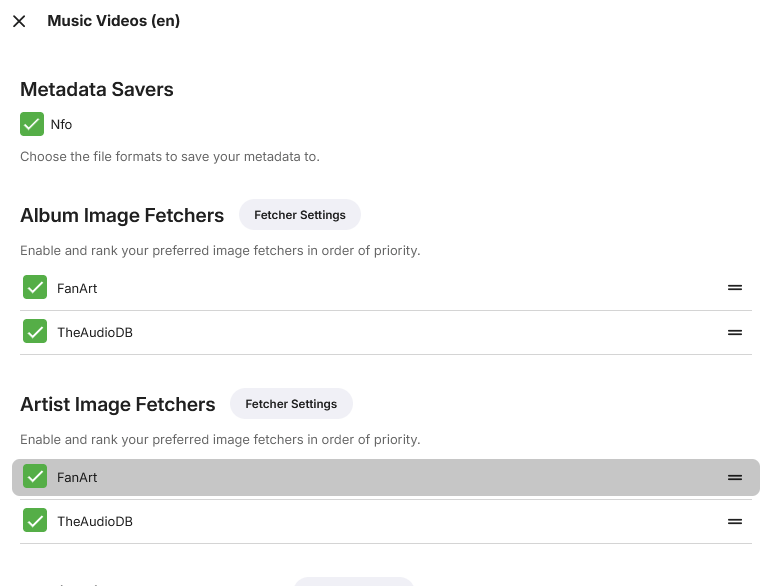Click the Metadata Savers section heading
Image resolution: width=776 pixels, height=586 pixels.
pos(97,89)
